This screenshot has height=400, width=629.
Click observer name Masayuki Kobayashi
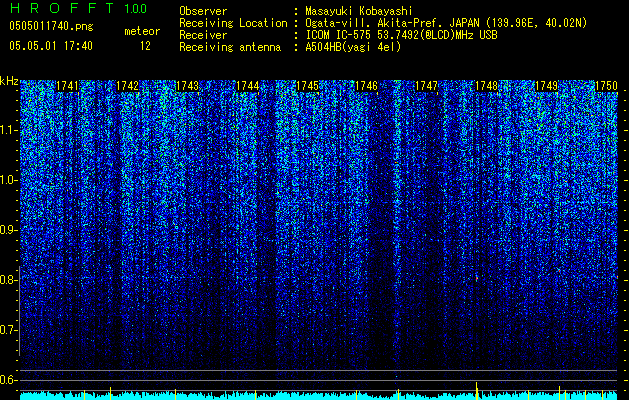click(359, 11)
